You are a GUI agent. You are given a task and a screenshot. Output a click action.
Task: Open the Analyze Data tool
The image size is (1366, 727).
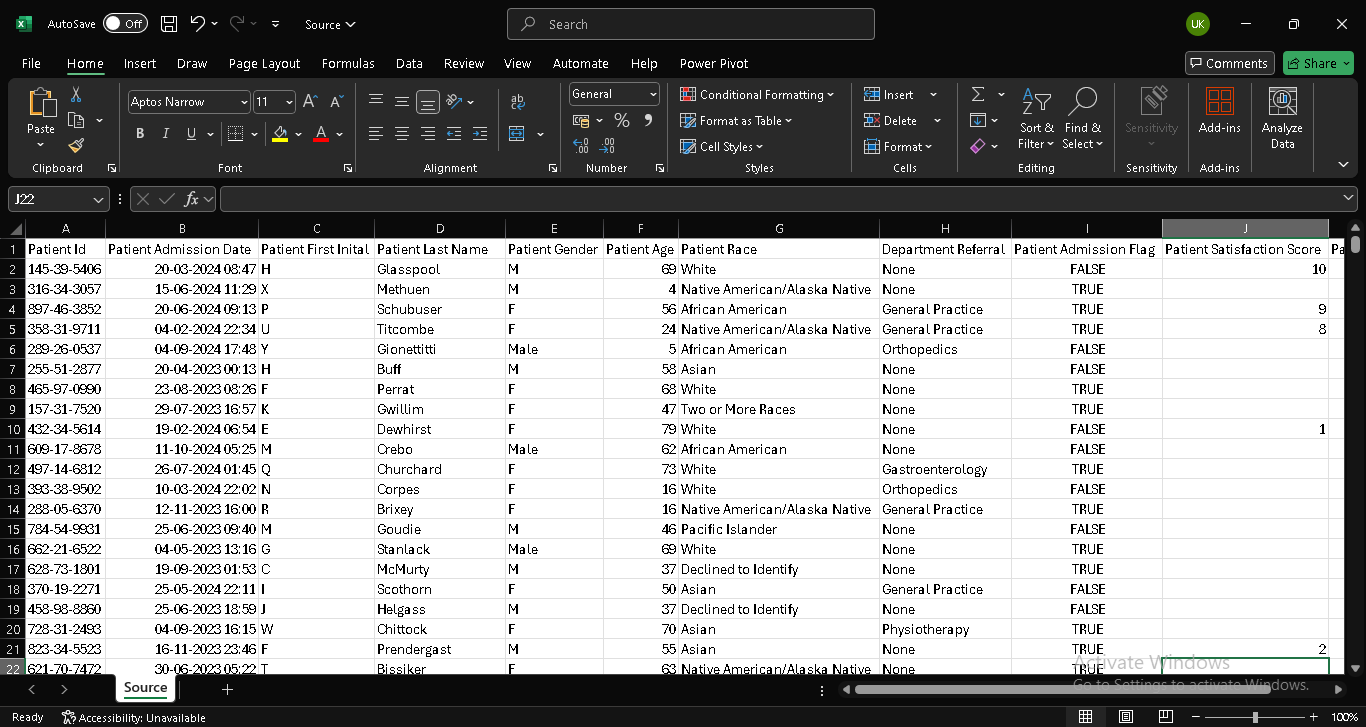pos(1282,118)
